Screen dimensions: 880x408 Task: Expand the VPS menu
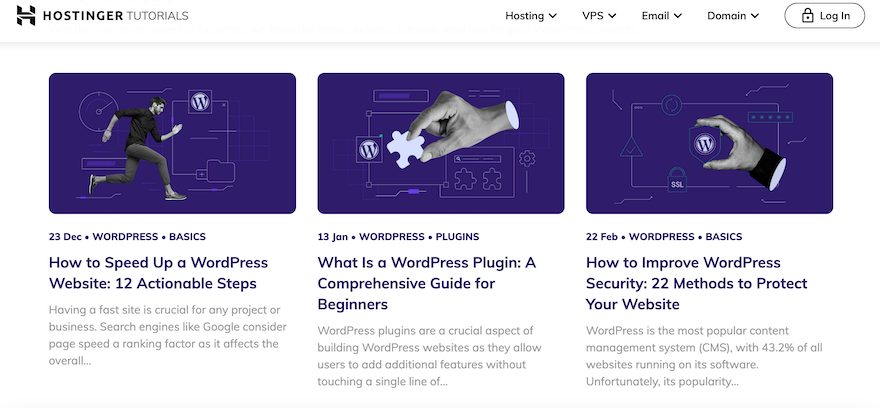tap(599, 16)
